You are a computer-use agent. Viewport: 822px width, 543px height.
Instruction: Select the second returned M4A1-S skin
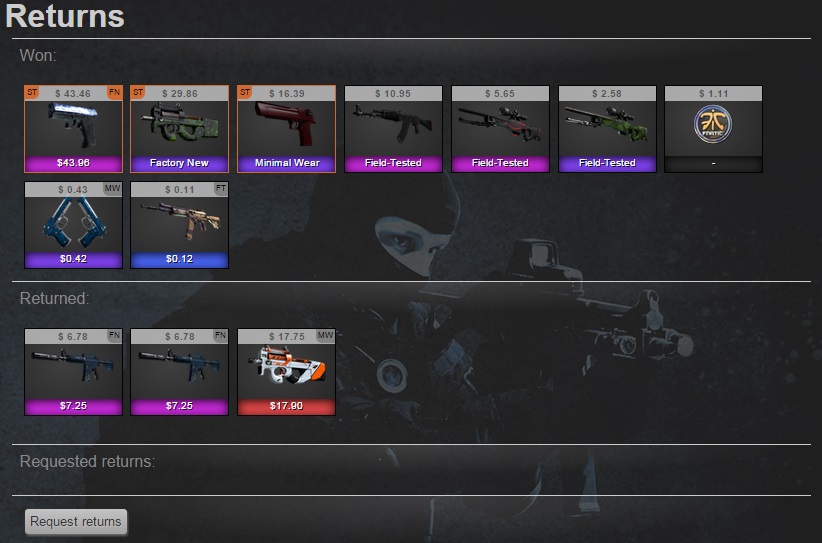tap(179, 372)
